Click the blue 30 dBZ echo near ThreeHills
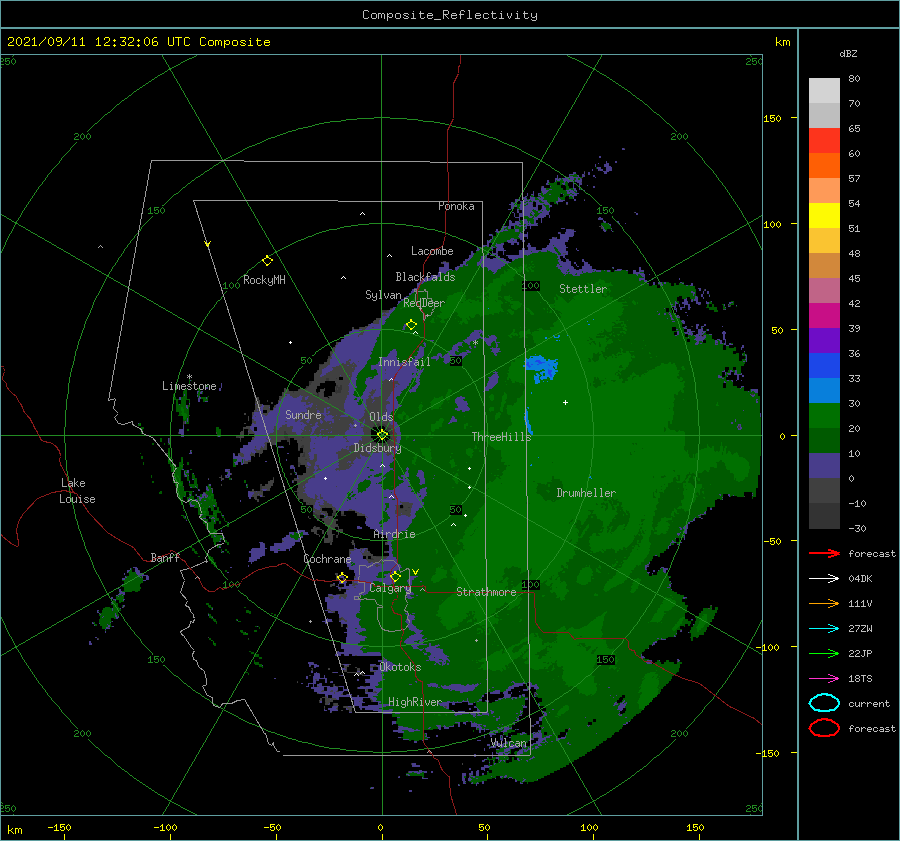Viewport: 900px width, 841px height. pos(541,367)
